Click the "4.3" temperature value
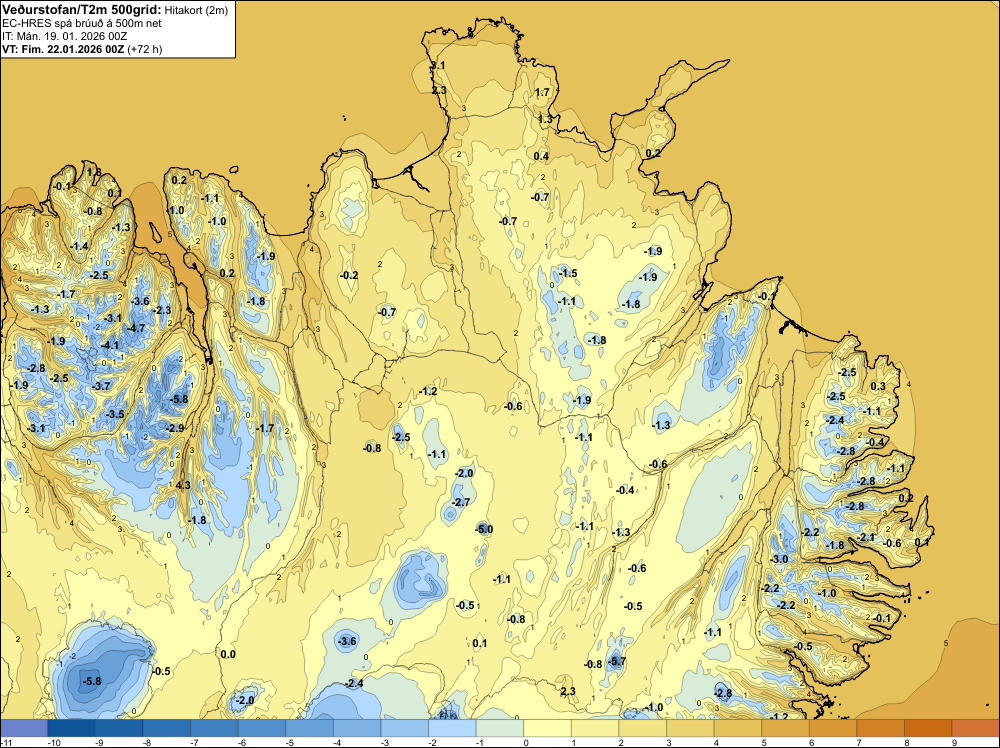 [183, 485]
